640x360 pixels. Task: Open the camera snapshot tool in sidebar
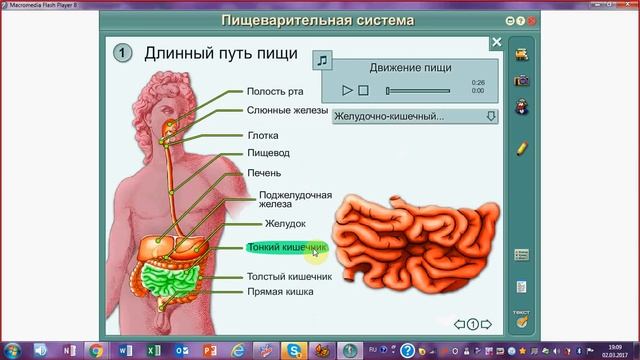(522, 80)
